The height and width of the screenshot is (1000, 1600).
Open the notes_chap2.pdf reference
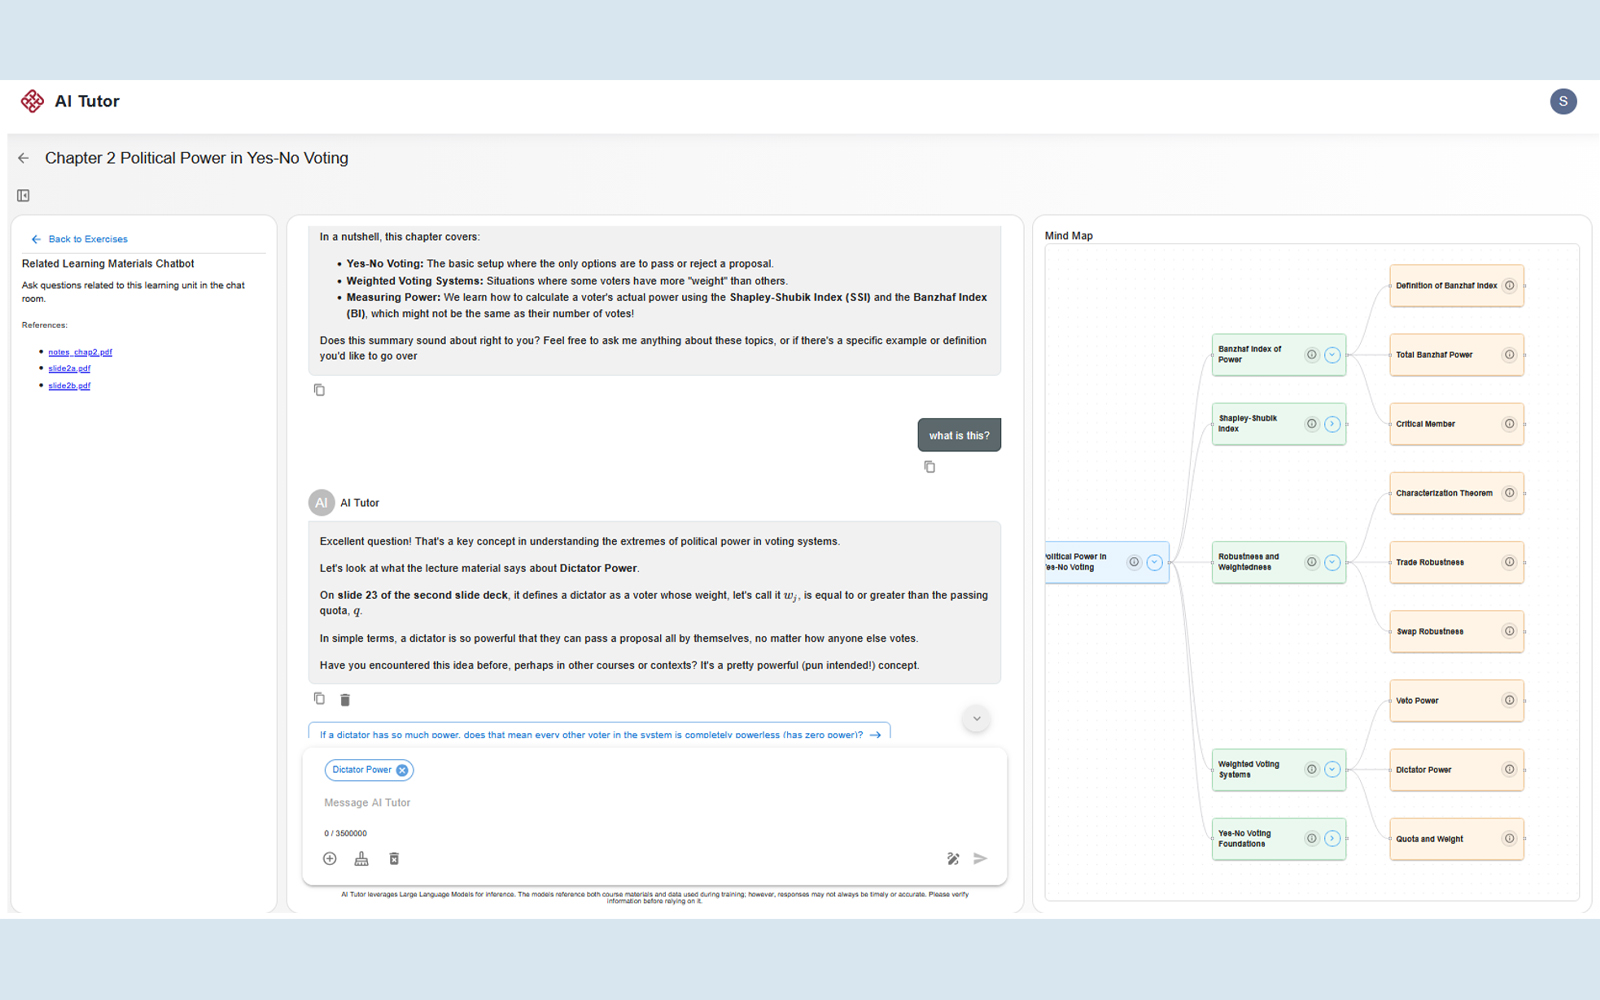[x=80, y=352]
